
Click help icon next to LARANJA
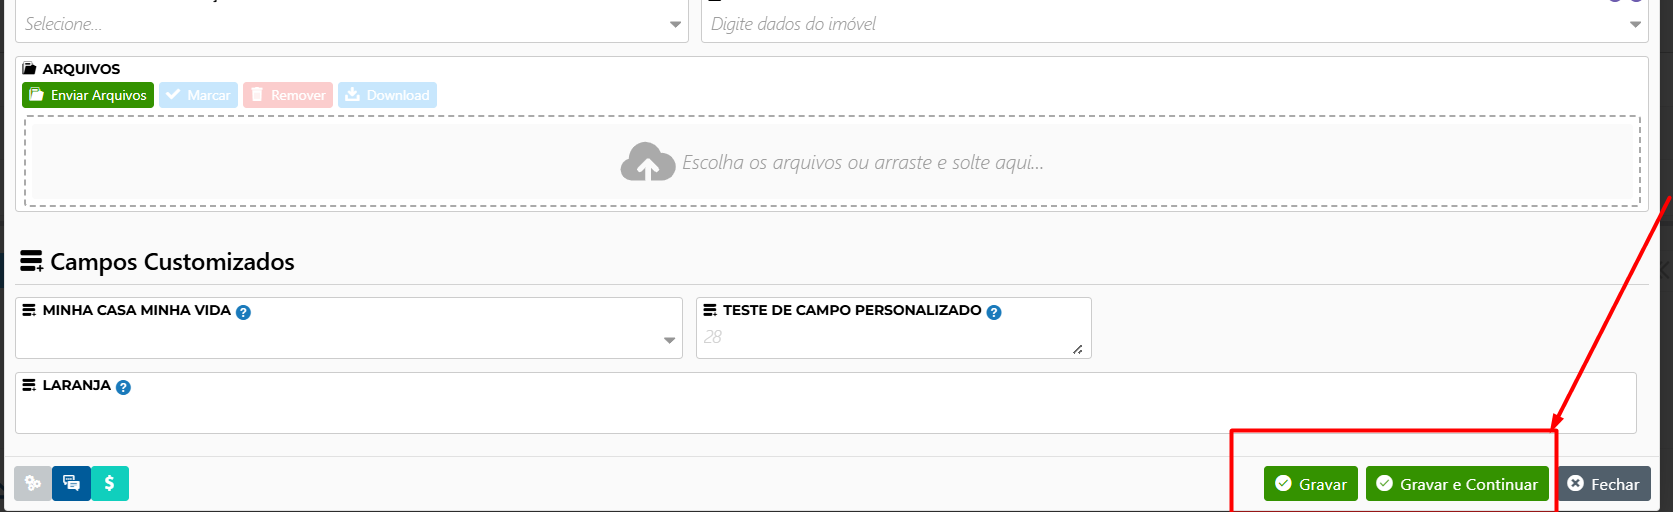tap(123, 387)
